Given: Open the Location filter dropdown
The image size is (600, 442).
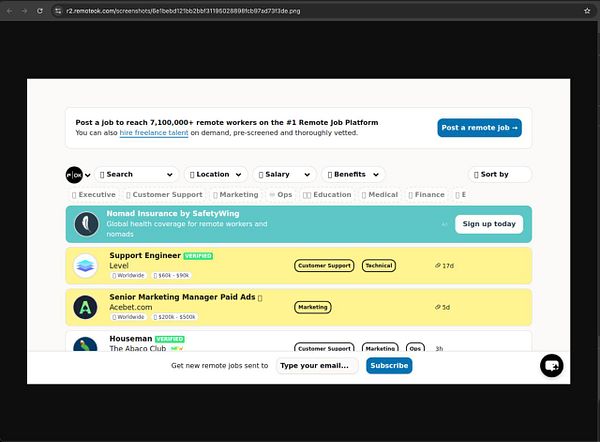Looking at the screenshot, I should 216,175.
